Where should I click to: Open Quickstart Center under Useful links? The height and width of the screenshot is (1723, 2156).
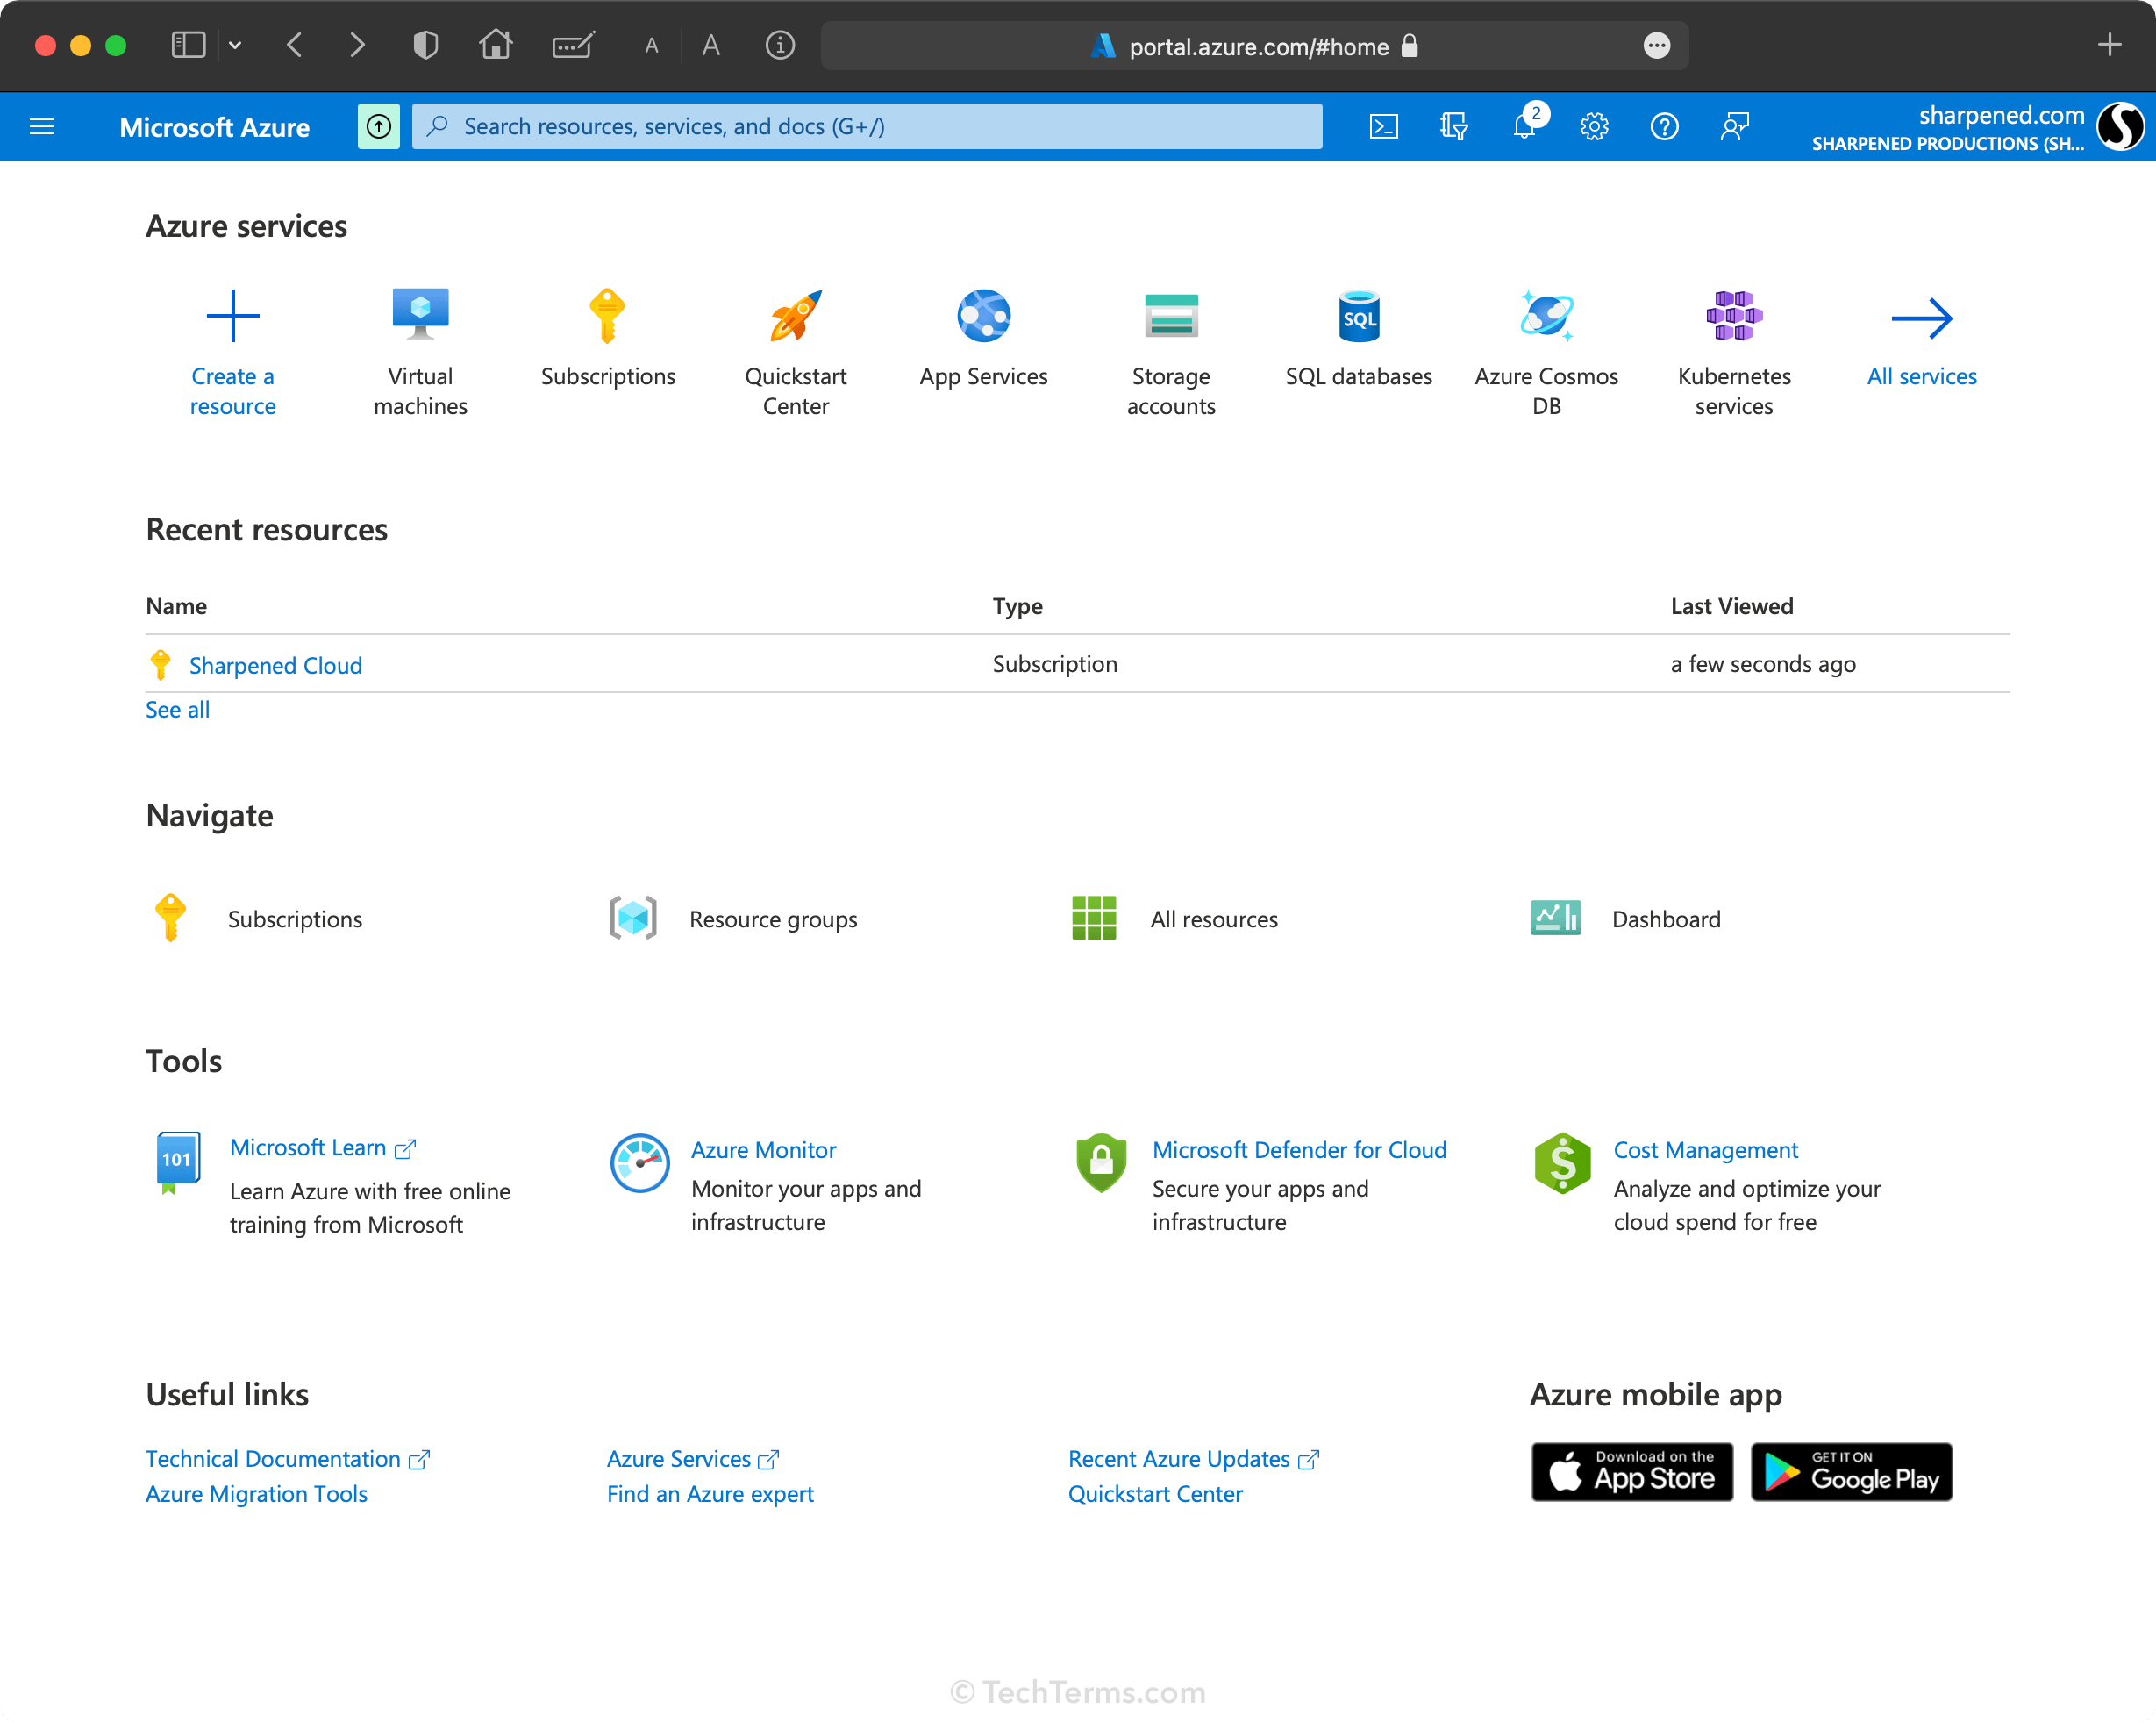pos(1155,1494)
